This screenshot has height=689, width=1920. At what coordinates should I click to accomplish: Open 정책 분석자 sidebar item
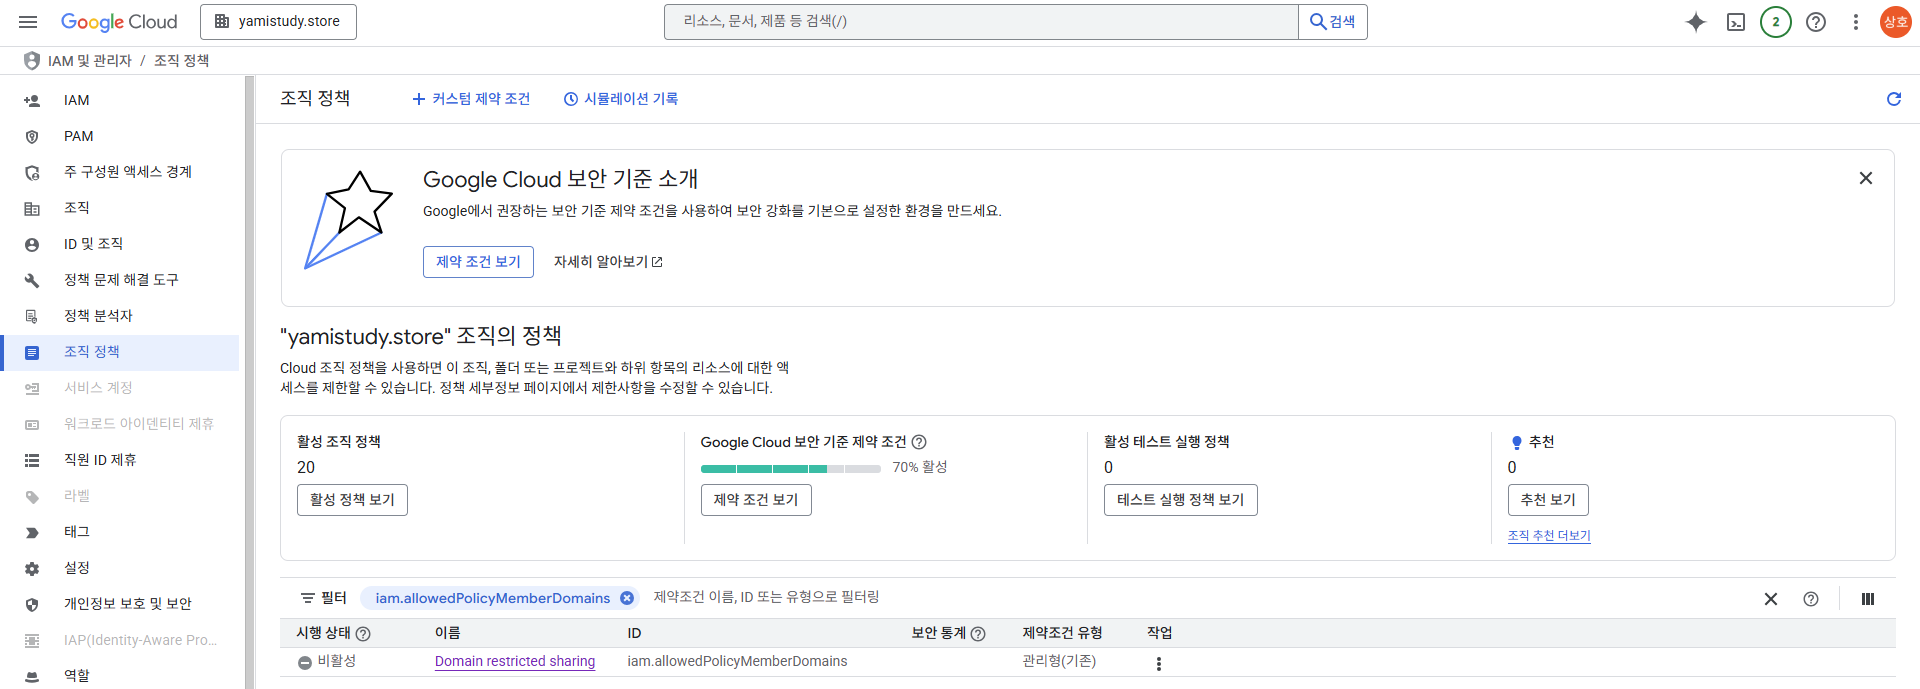pyautogui.click(x=120, y=316)
